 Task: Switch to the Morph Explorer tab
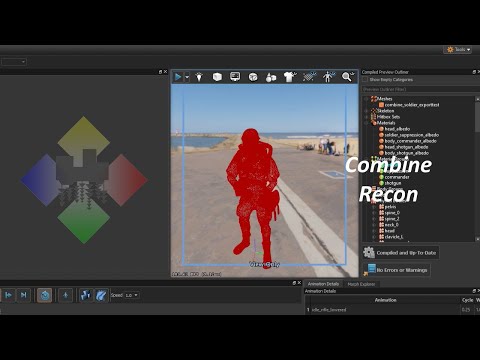coord(361,284)
